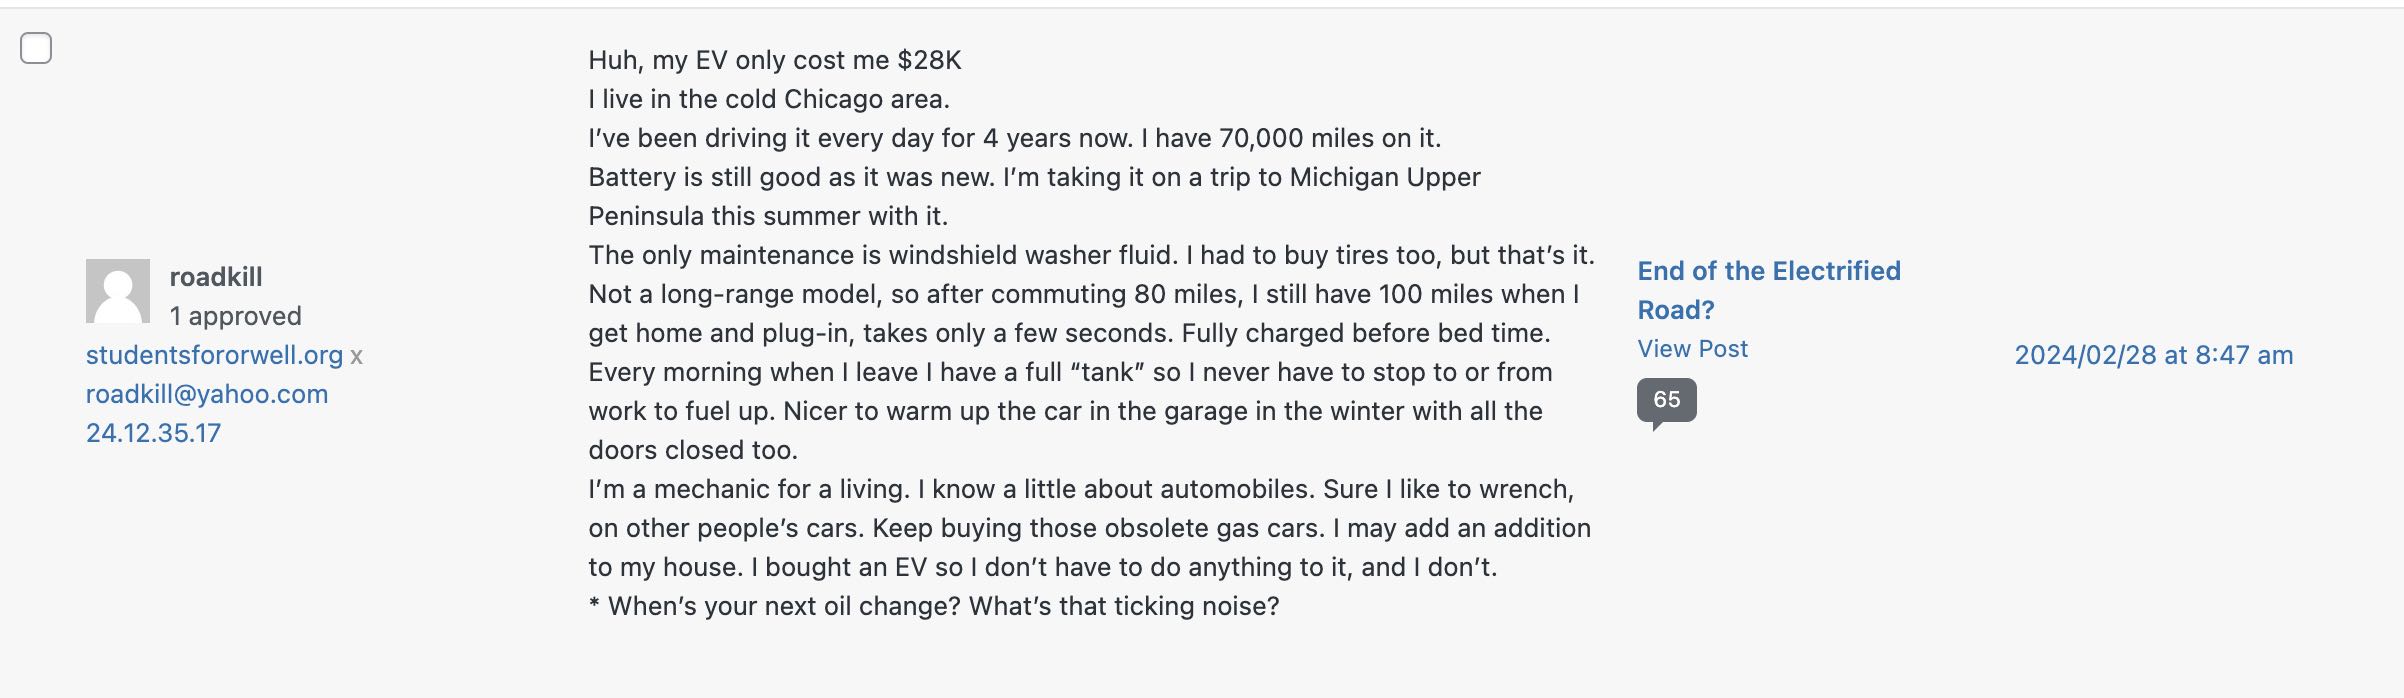Click the line mentioning 70,000 miles

[1014, 138]
